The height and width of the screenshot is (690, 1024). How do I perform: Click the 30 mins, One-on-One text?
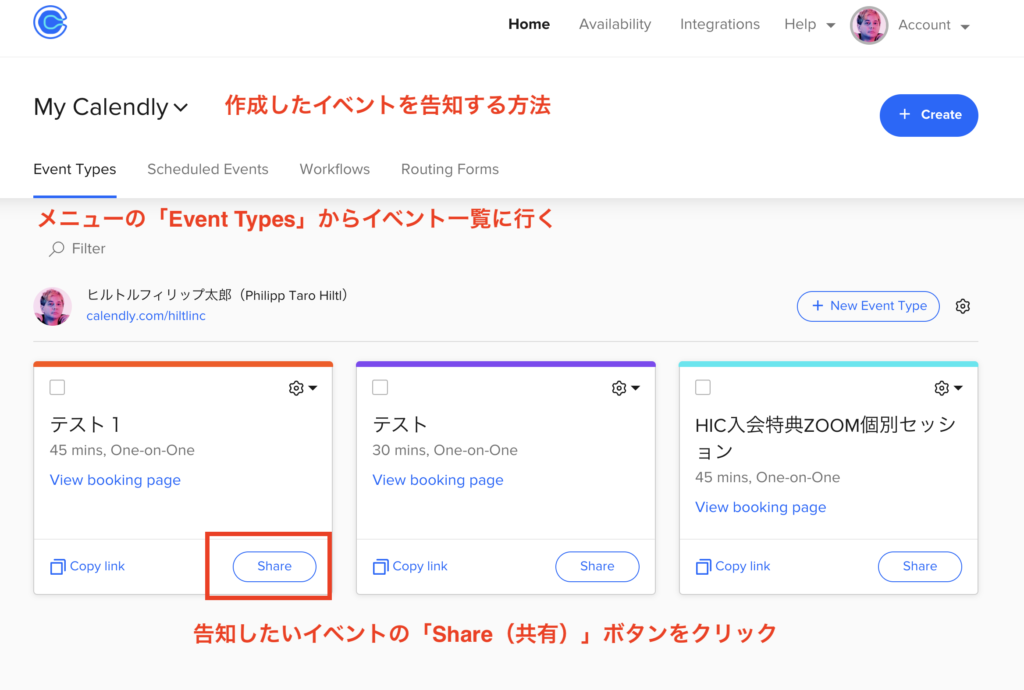click(445, 450)
